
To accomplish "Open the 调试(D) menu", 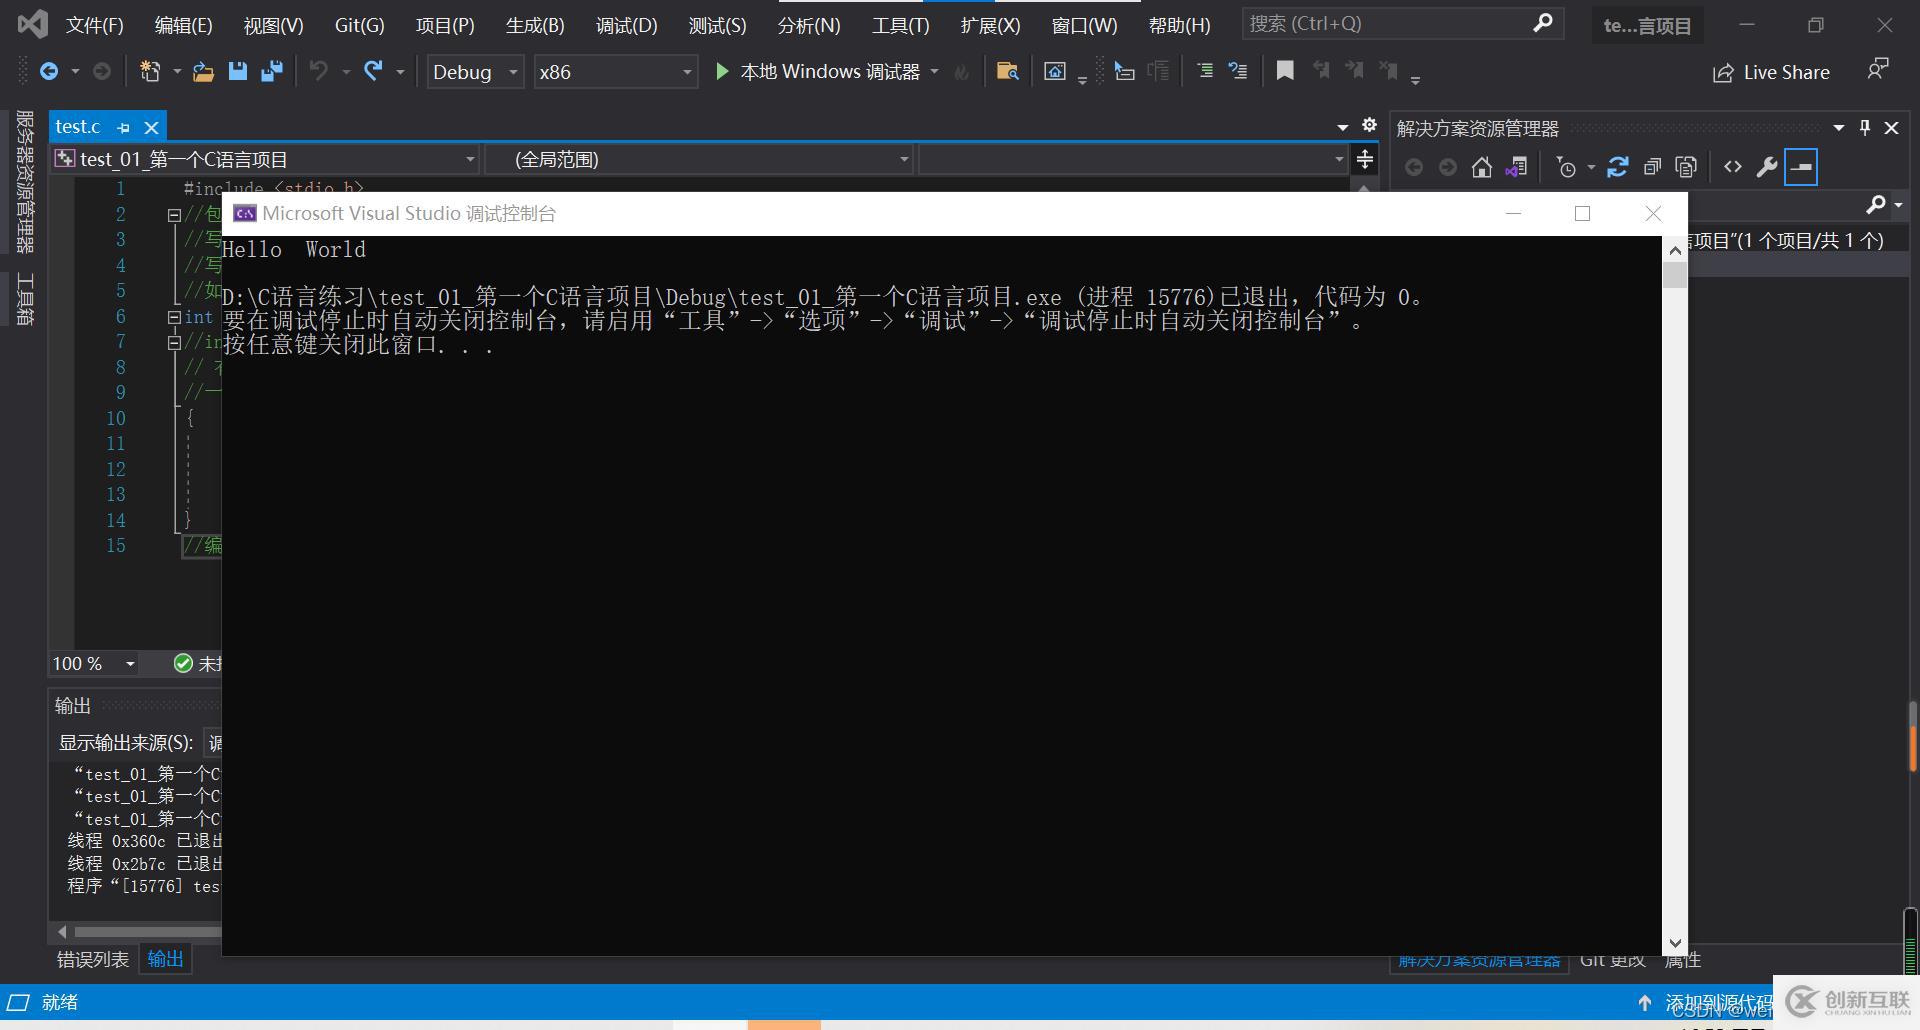I will click(x=627, y=25).
